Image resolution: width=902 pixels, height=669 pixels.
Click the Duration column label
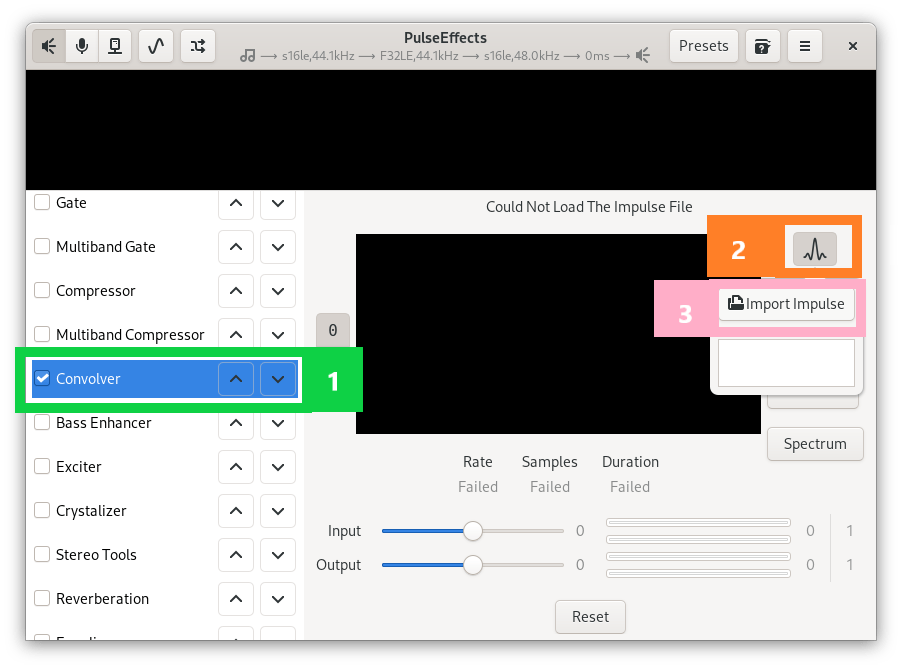coord(630,462)
